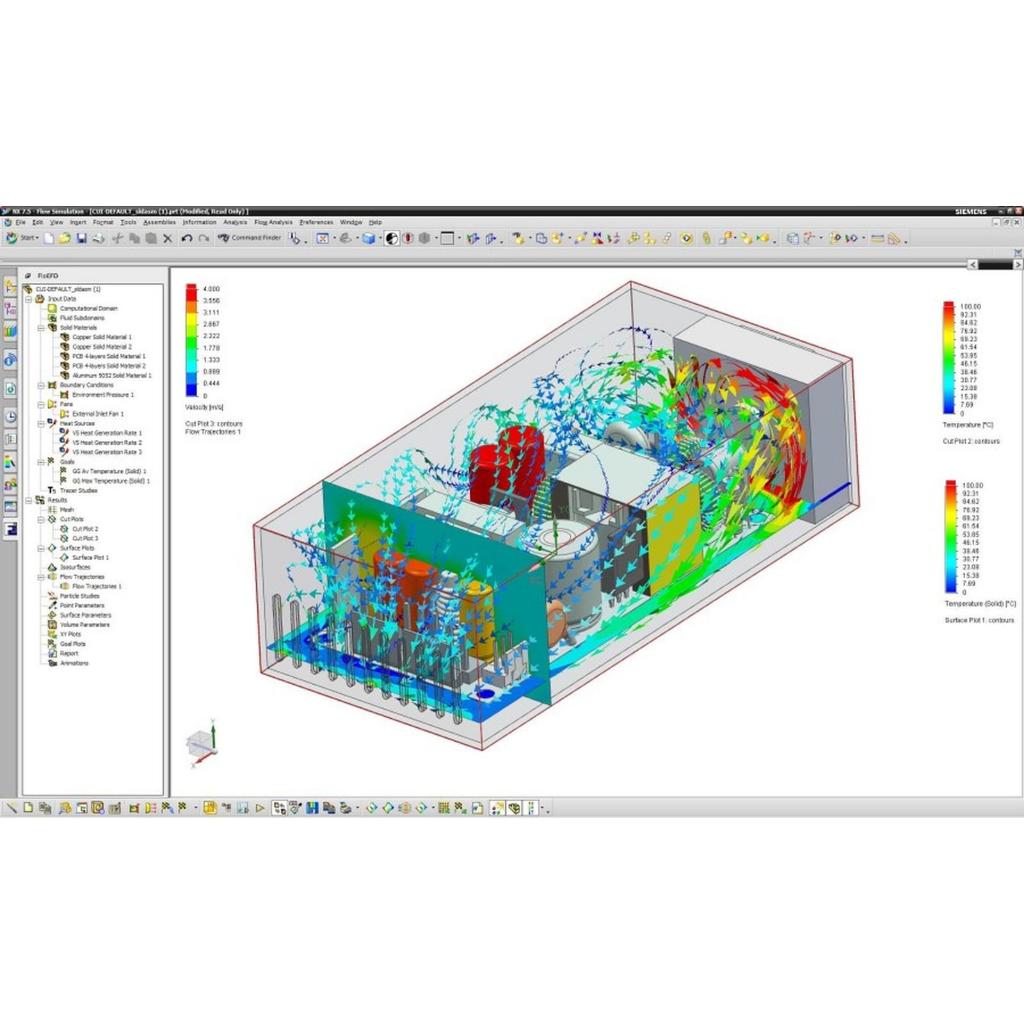This screenshot has width=1024, height=1024.
Task: Open the Start dropdown button
Action: pos(22,238)
